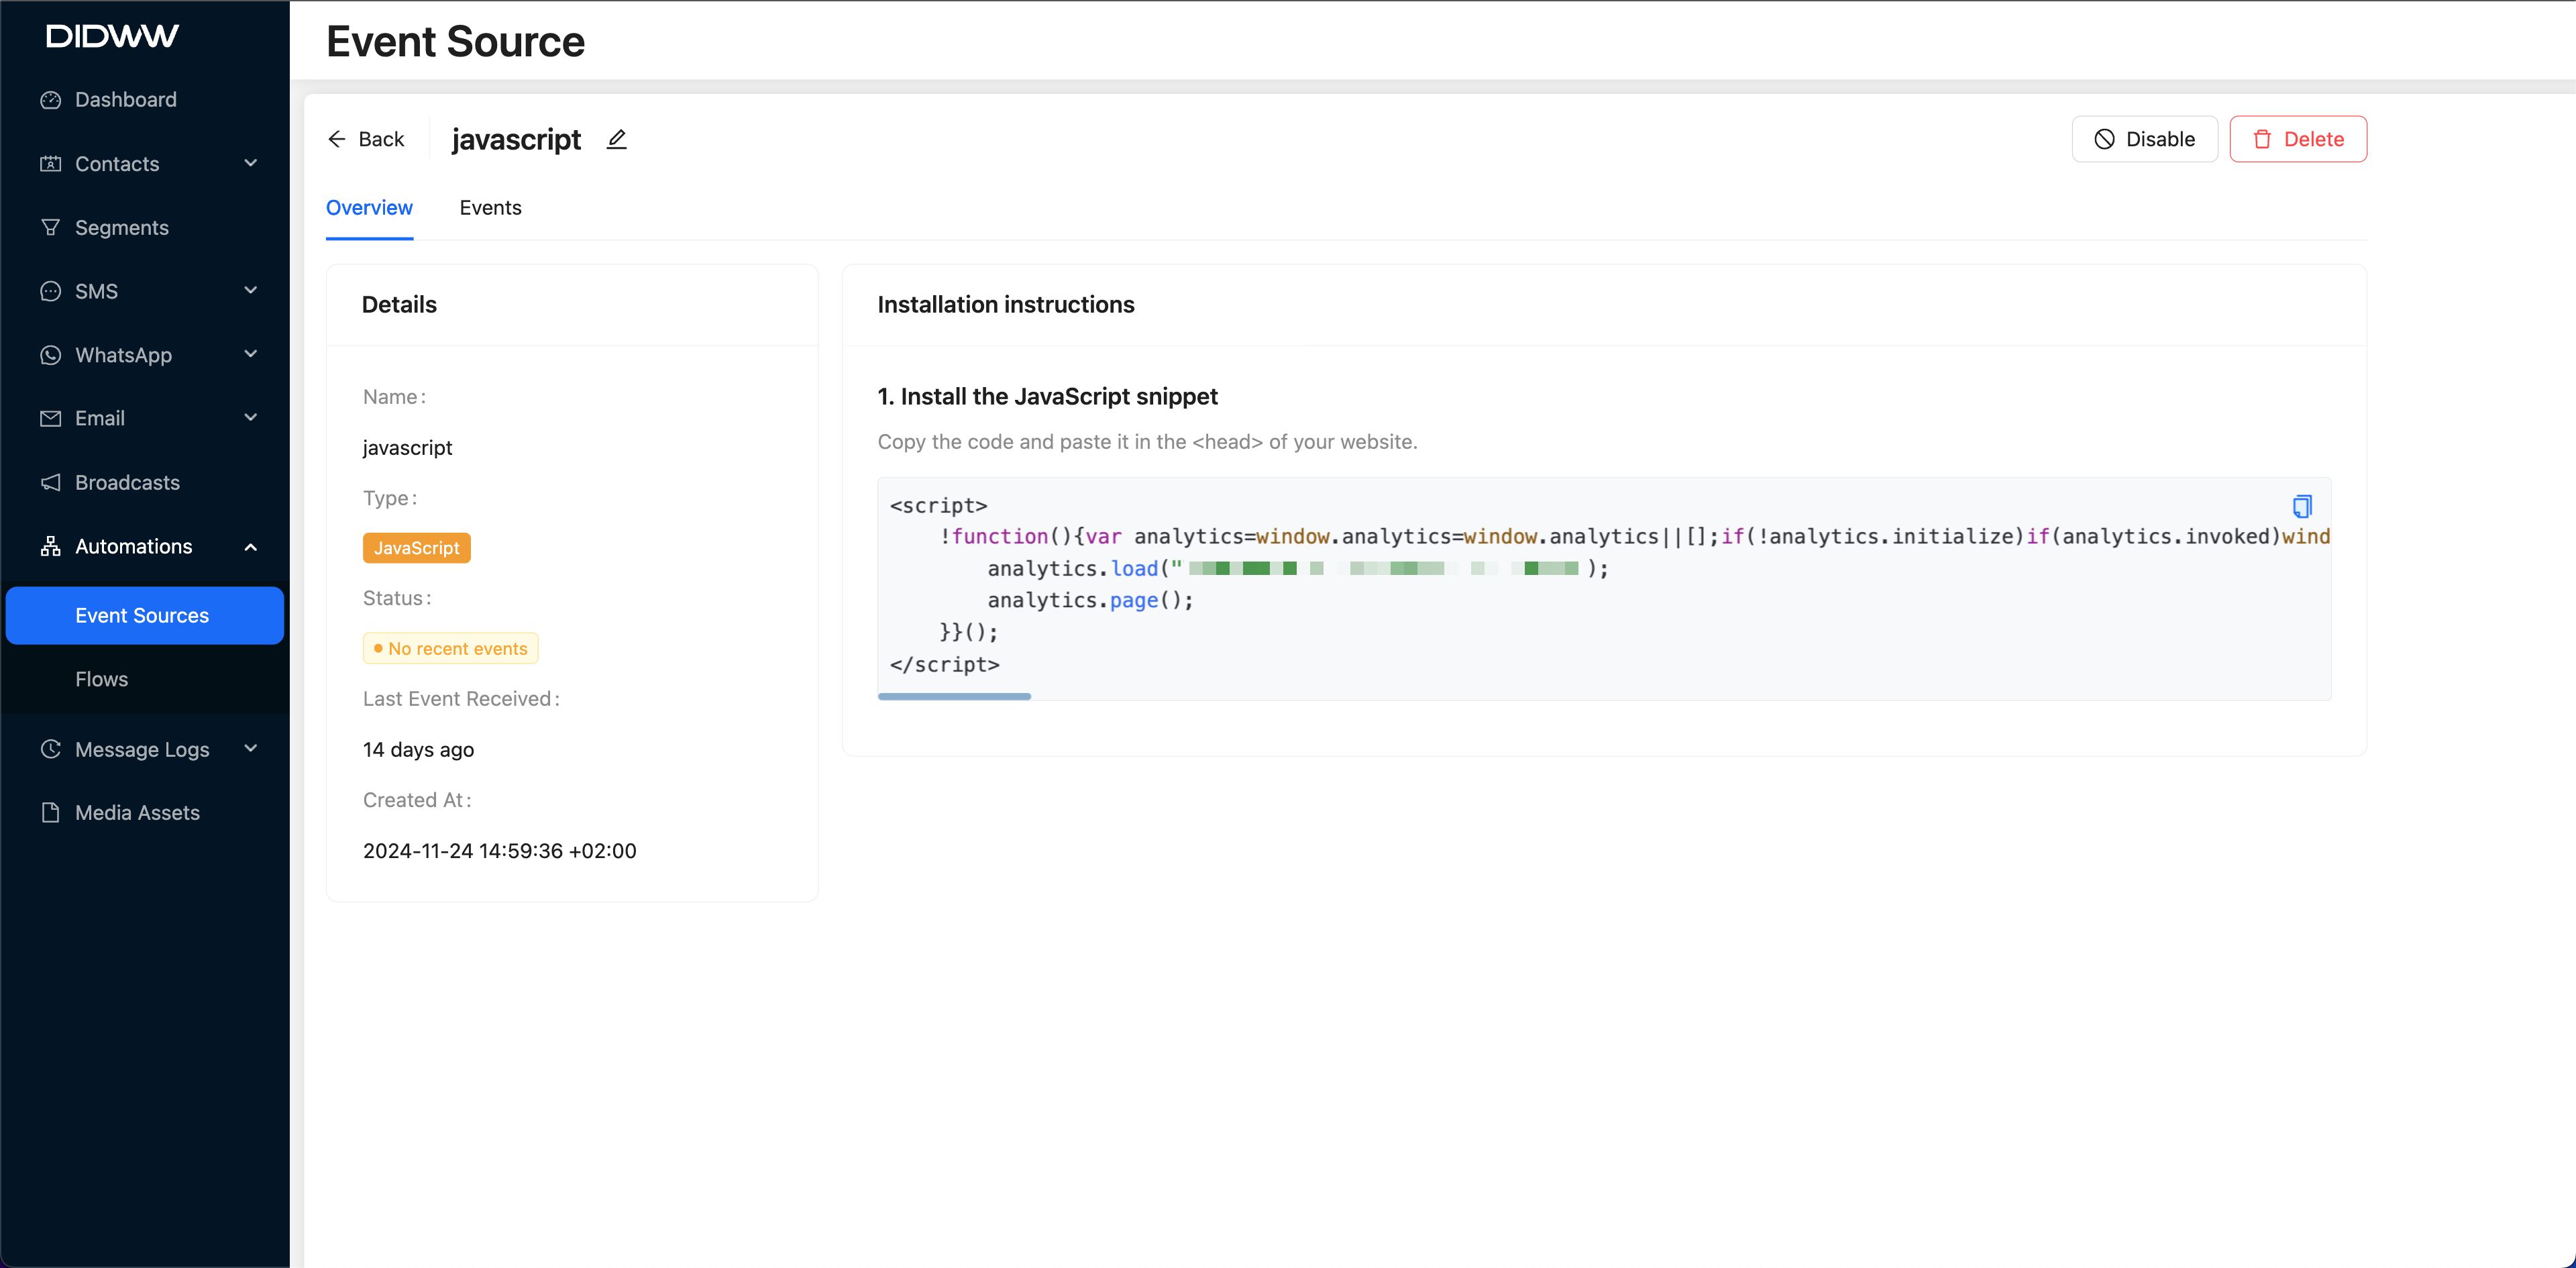Click the Broadcasts megaphone icon

51,483
